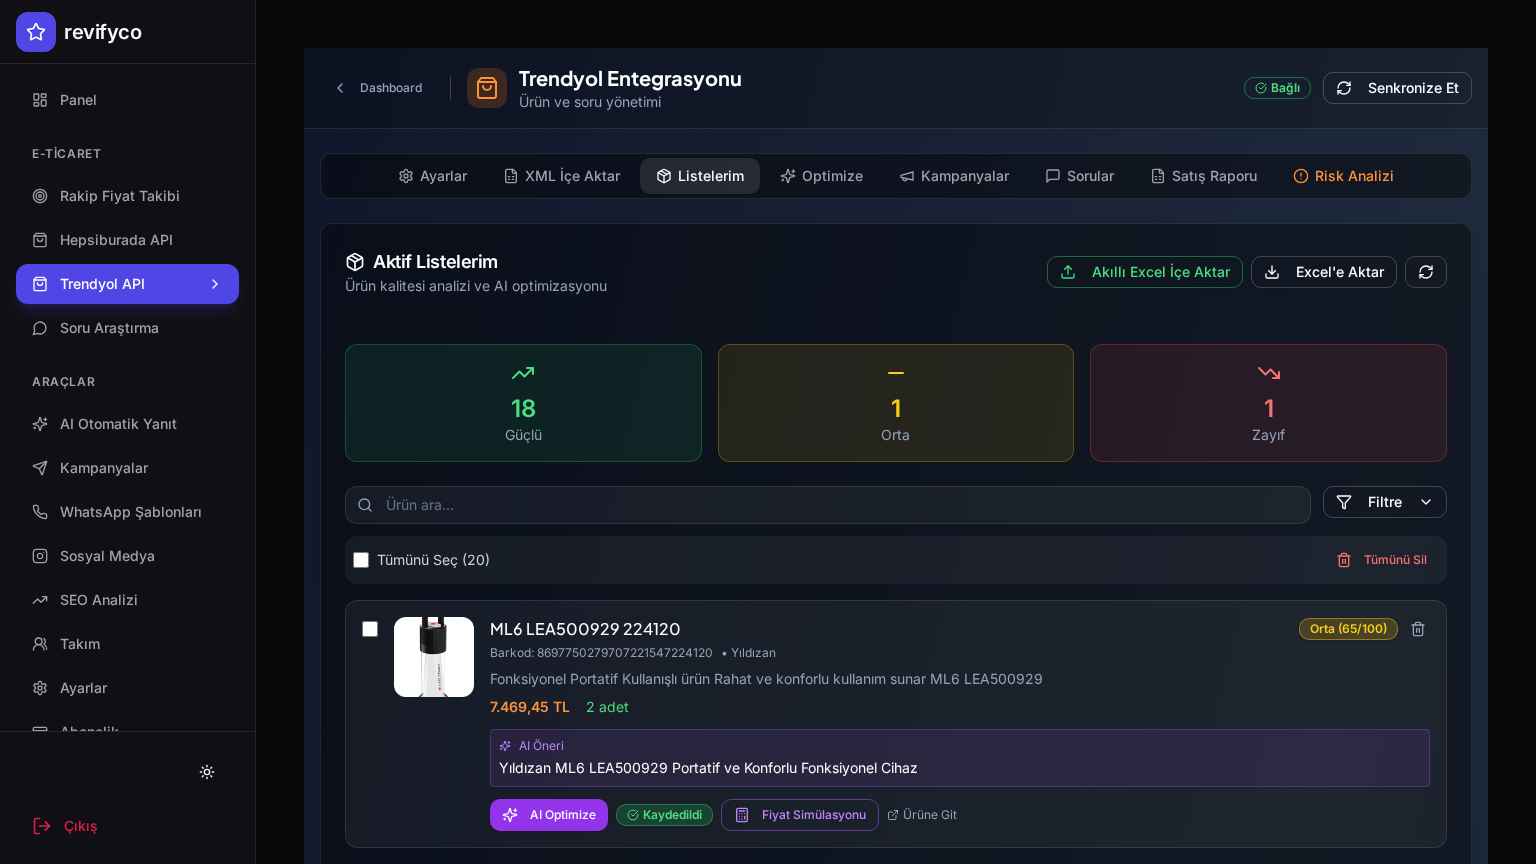
Task: Click the Tümünü Sil button
Action: (1382, 560)
